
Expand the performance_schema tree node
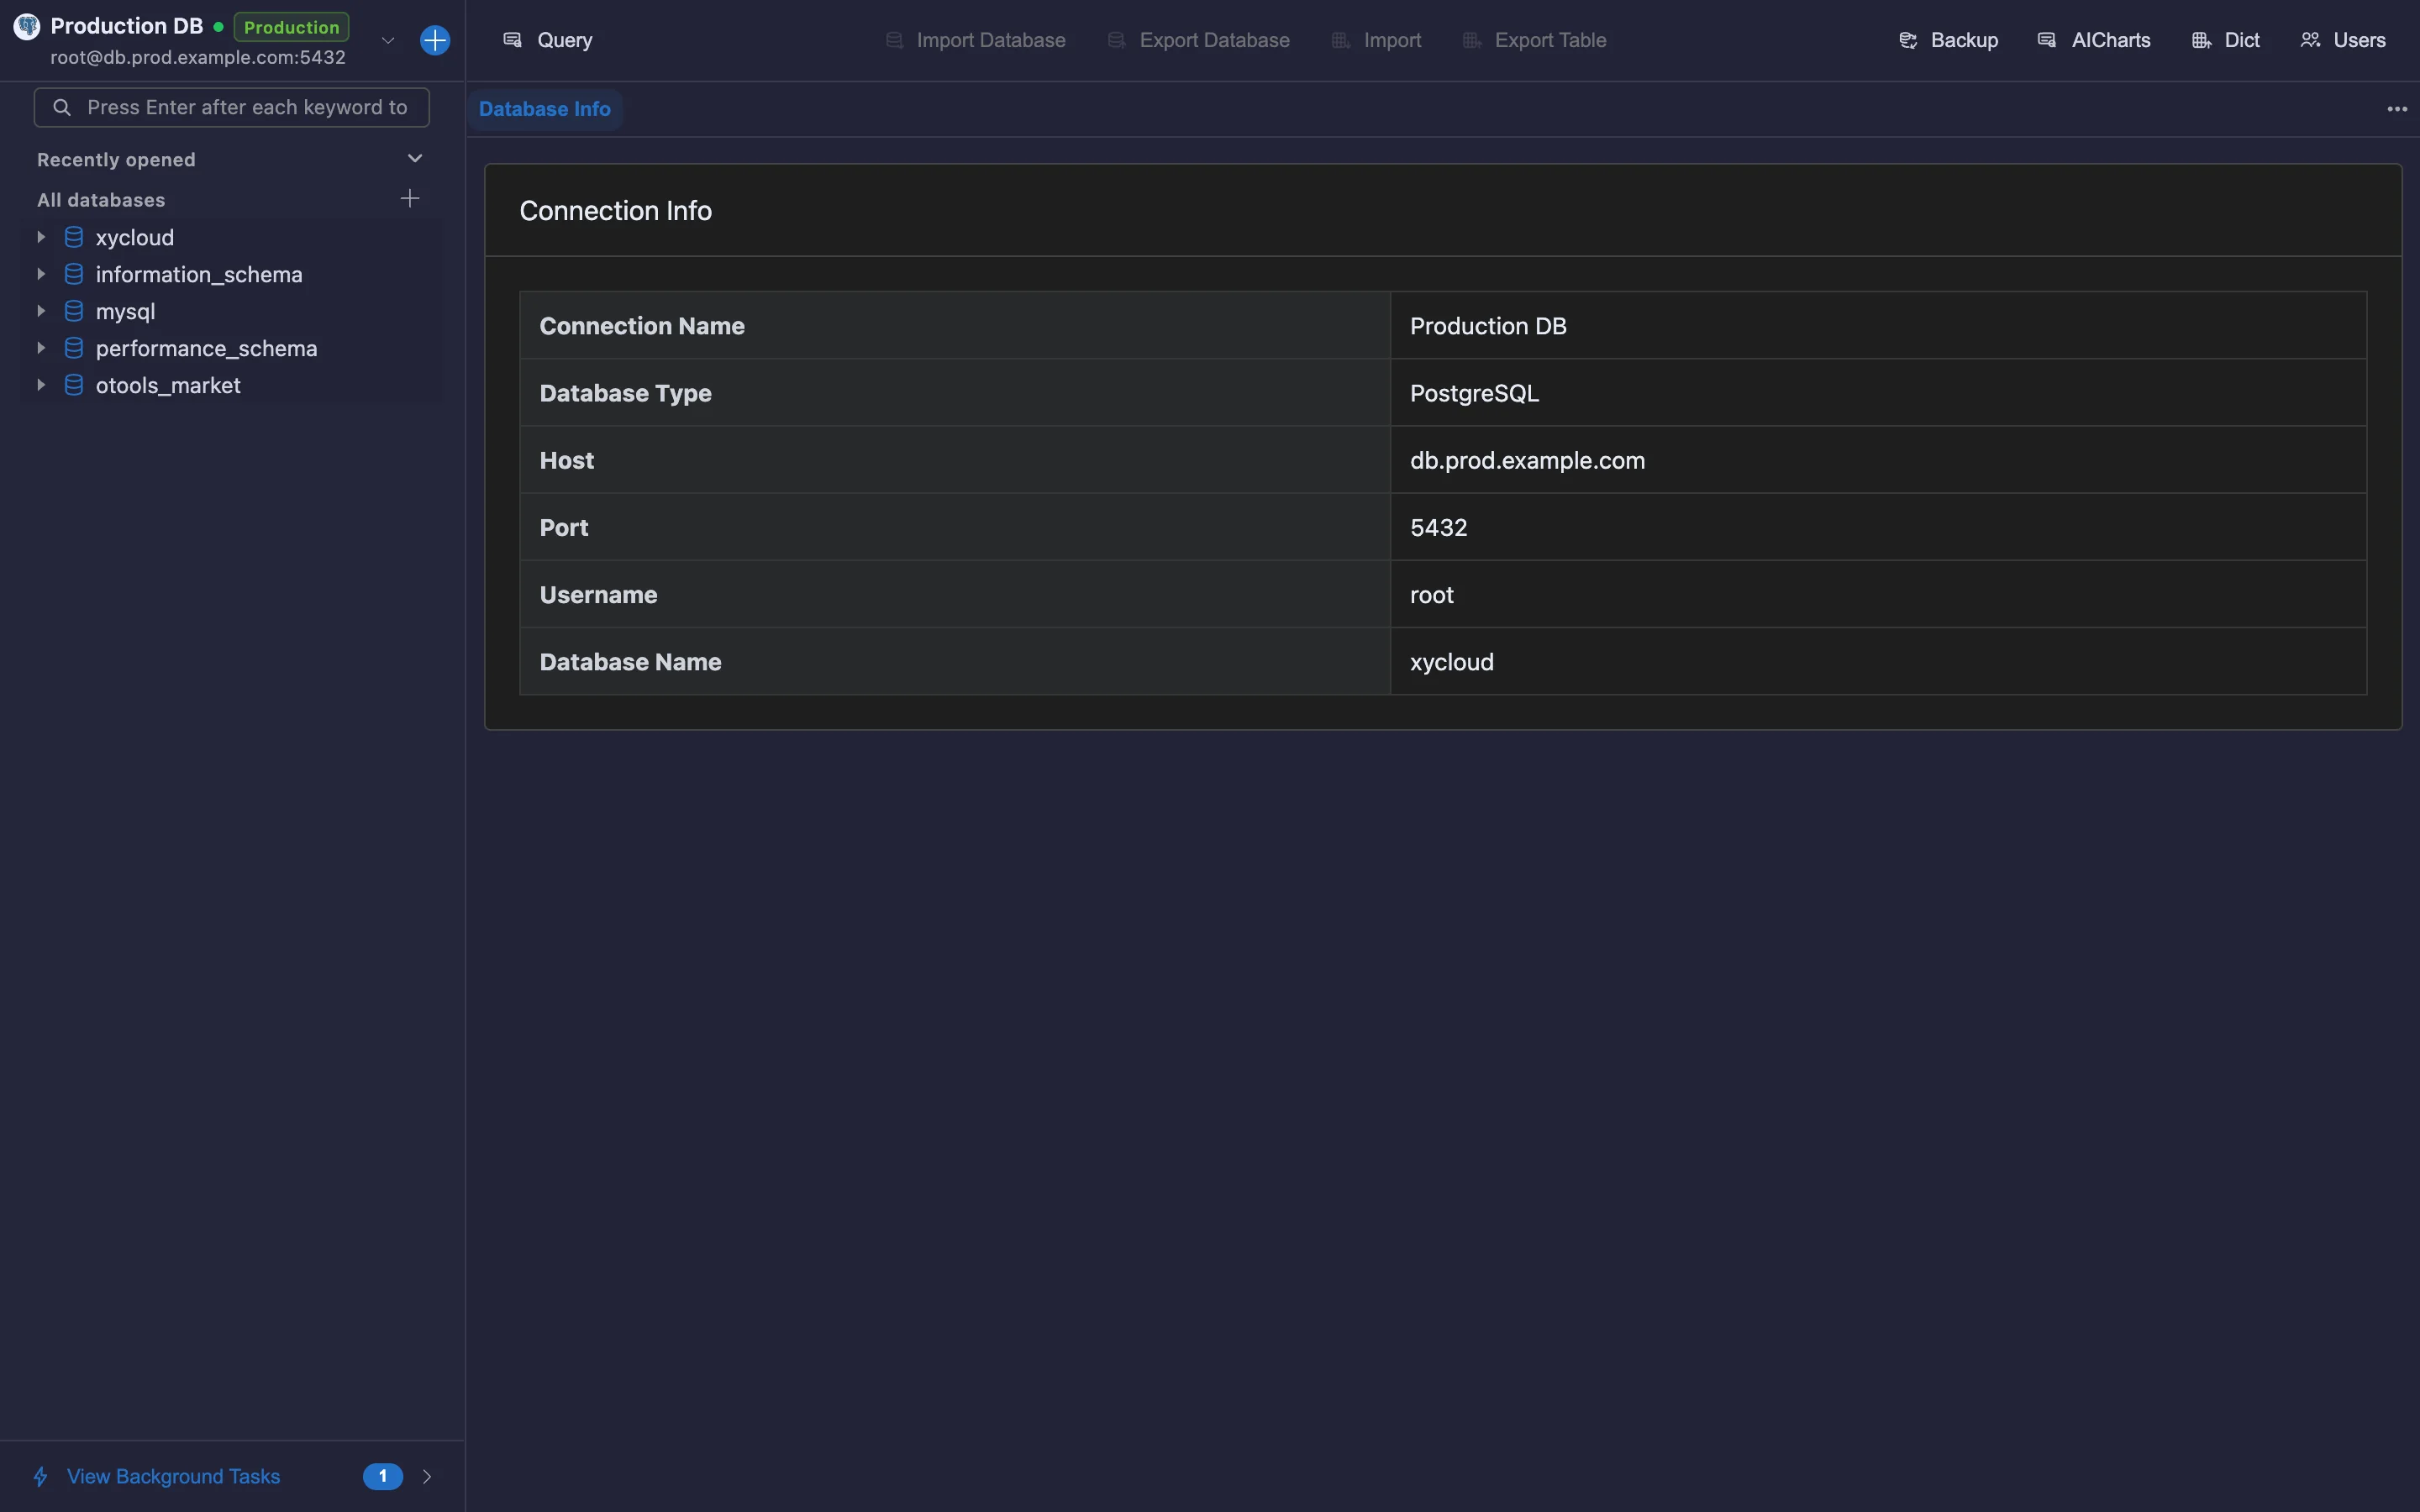41,348
